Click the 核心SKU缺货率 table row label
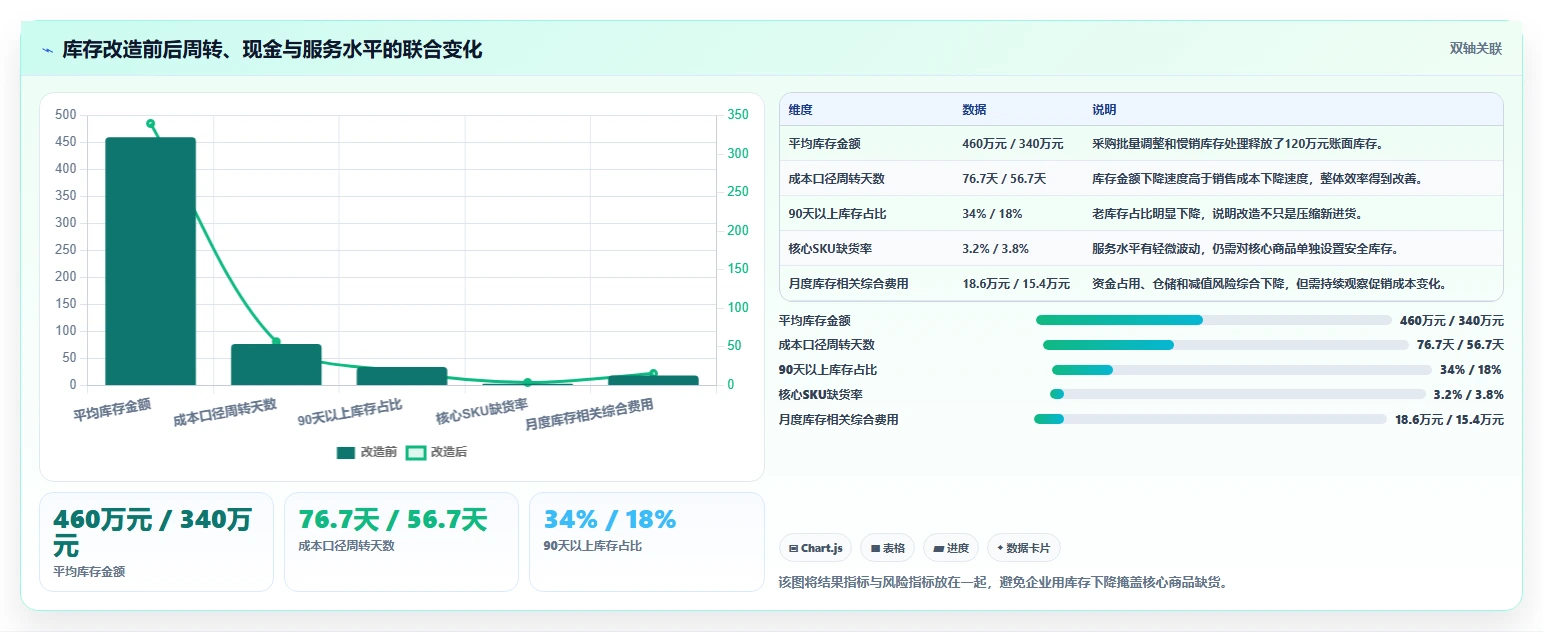 point(830,249)
